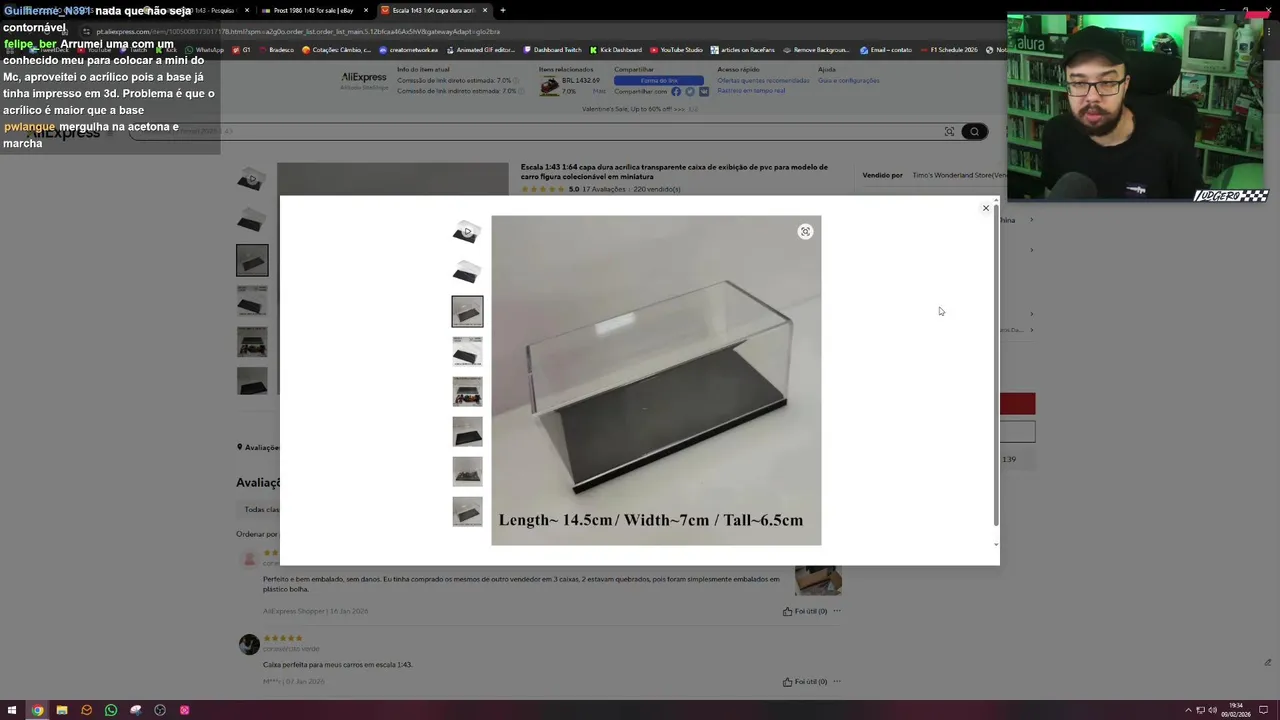The image size is (1280, 720).
Task: Select the highlighted third popup thumbnail
Action: coord(467,312)
